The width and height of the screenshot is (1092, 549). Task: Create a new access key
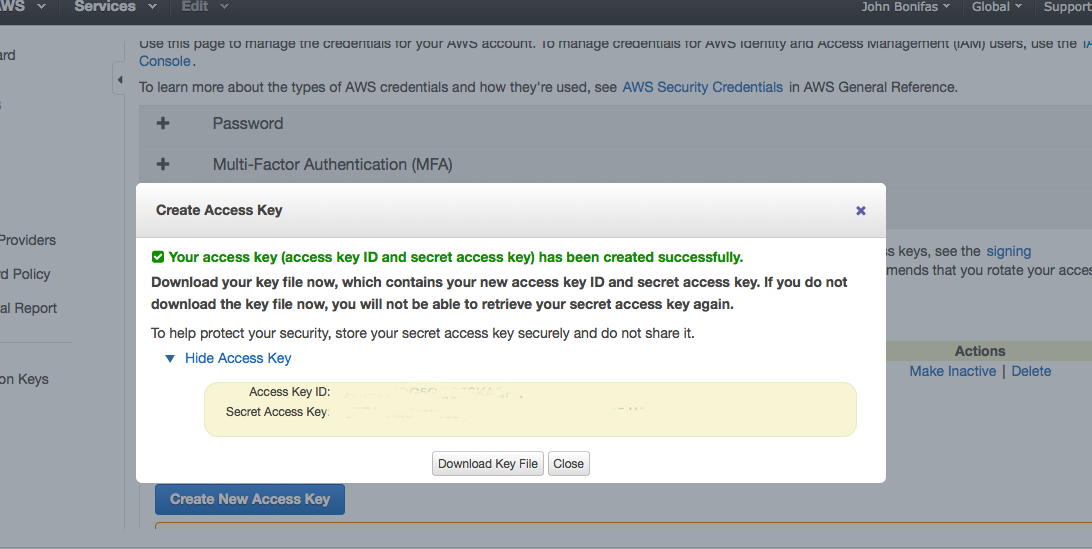(249, 500)
